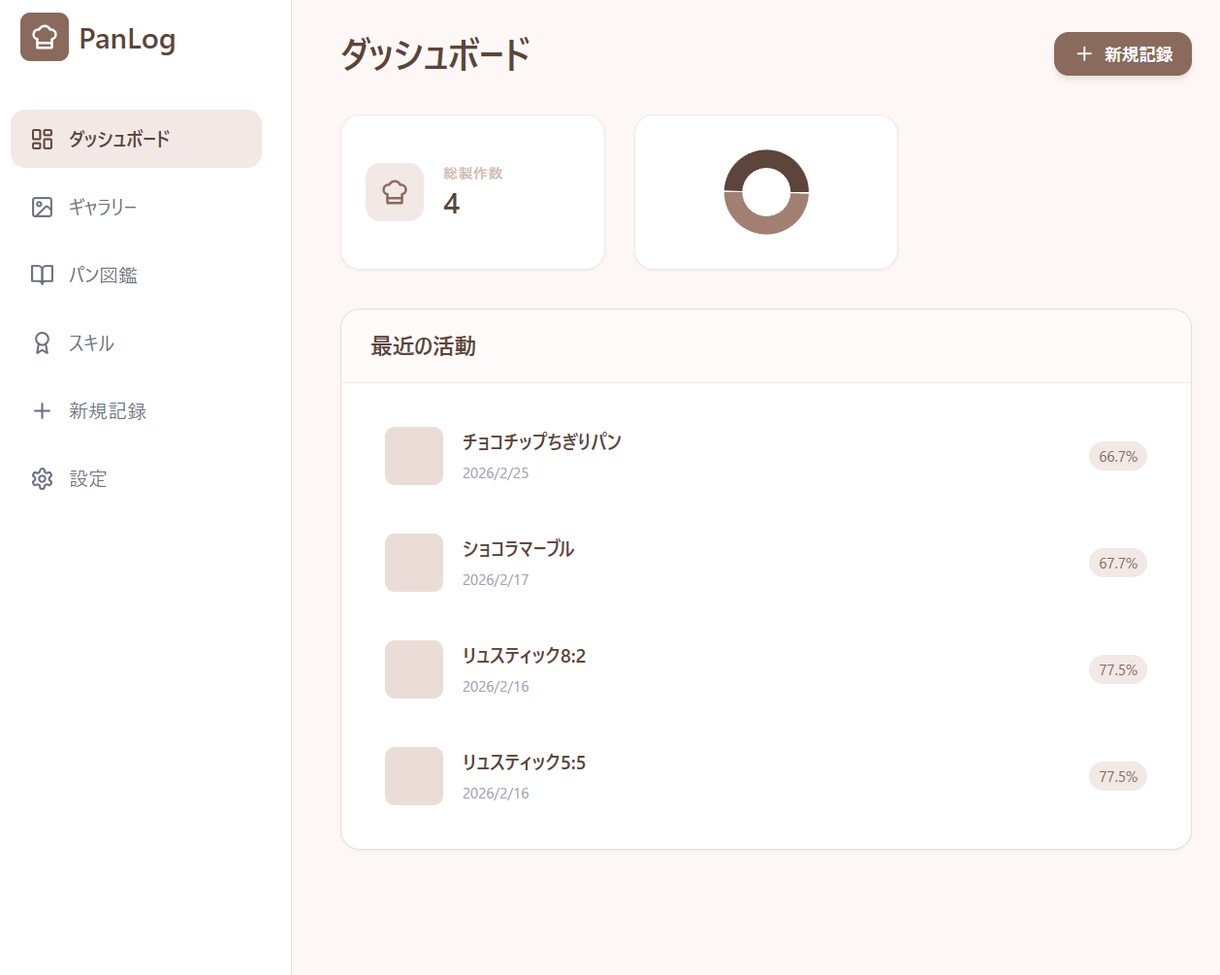Go to the ギャラリー page
Screen dimensions: 1220x975
pos(136,207)
